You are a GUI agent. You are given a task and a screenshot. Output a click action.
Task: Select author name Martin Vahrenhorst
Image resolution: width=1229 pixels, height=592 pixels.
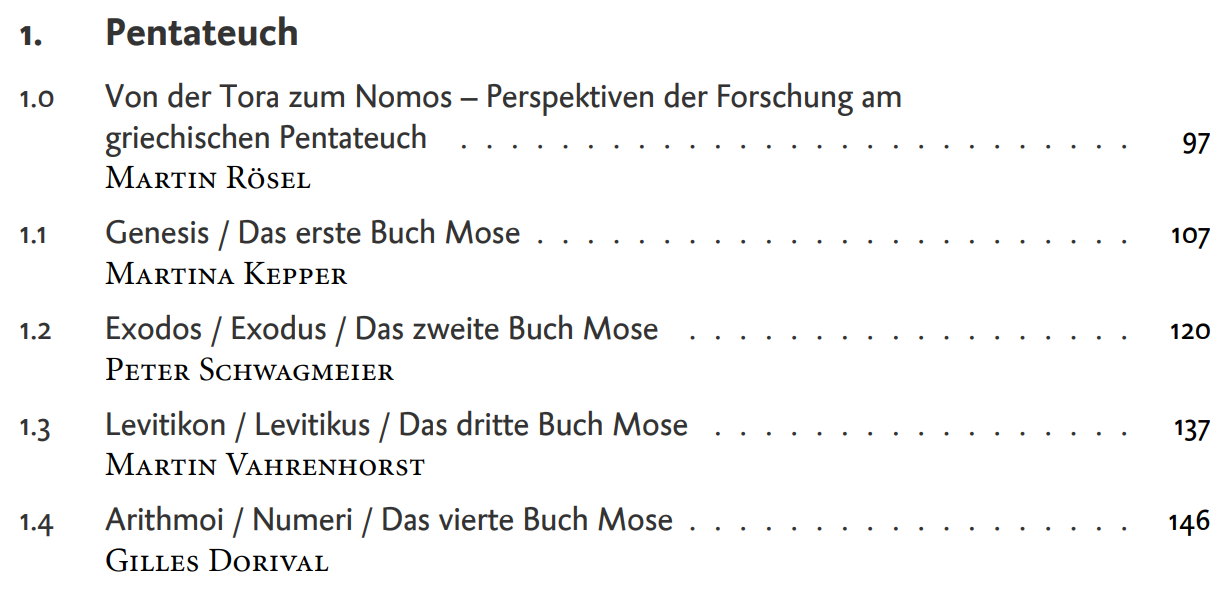point(265,466)
